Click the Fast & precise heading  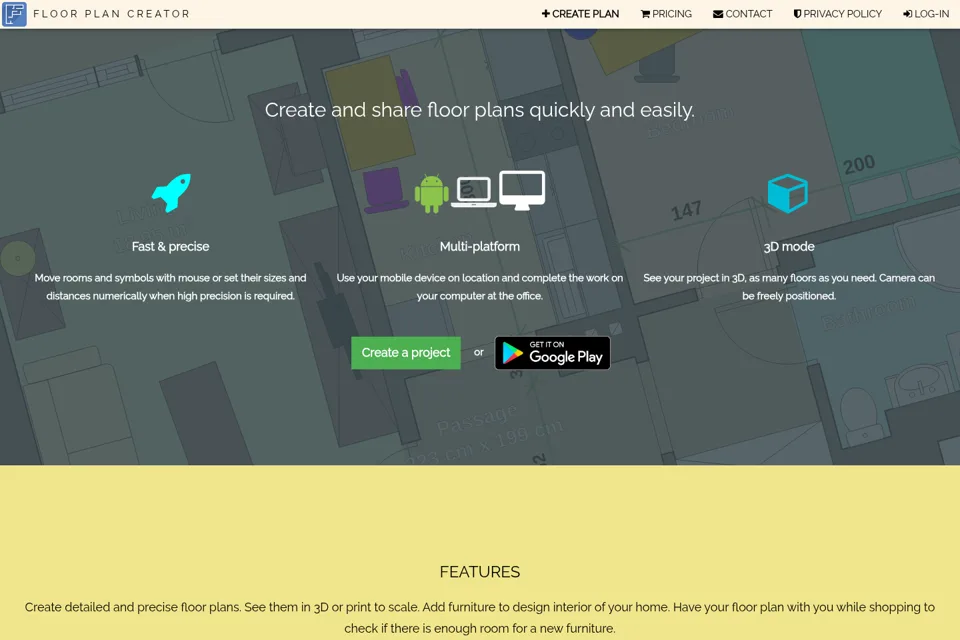170,246
